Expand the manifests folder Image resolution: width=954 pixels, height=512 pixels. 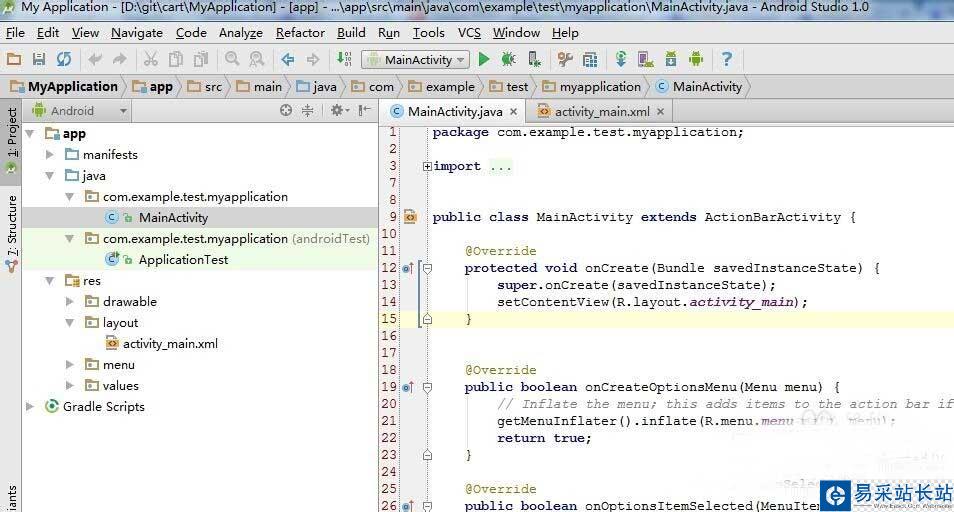[50, 154]
